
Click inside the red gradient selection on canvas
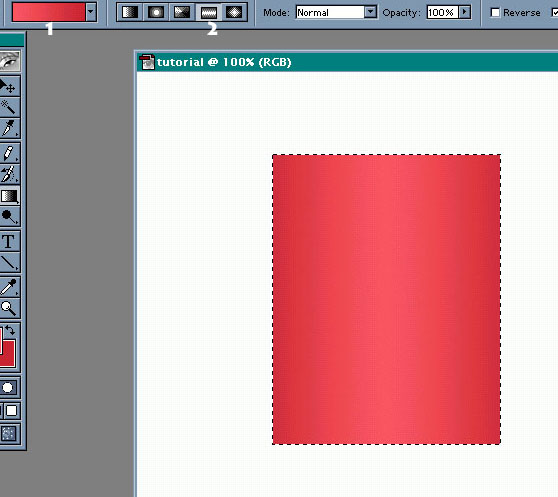(x=386, y=299)
